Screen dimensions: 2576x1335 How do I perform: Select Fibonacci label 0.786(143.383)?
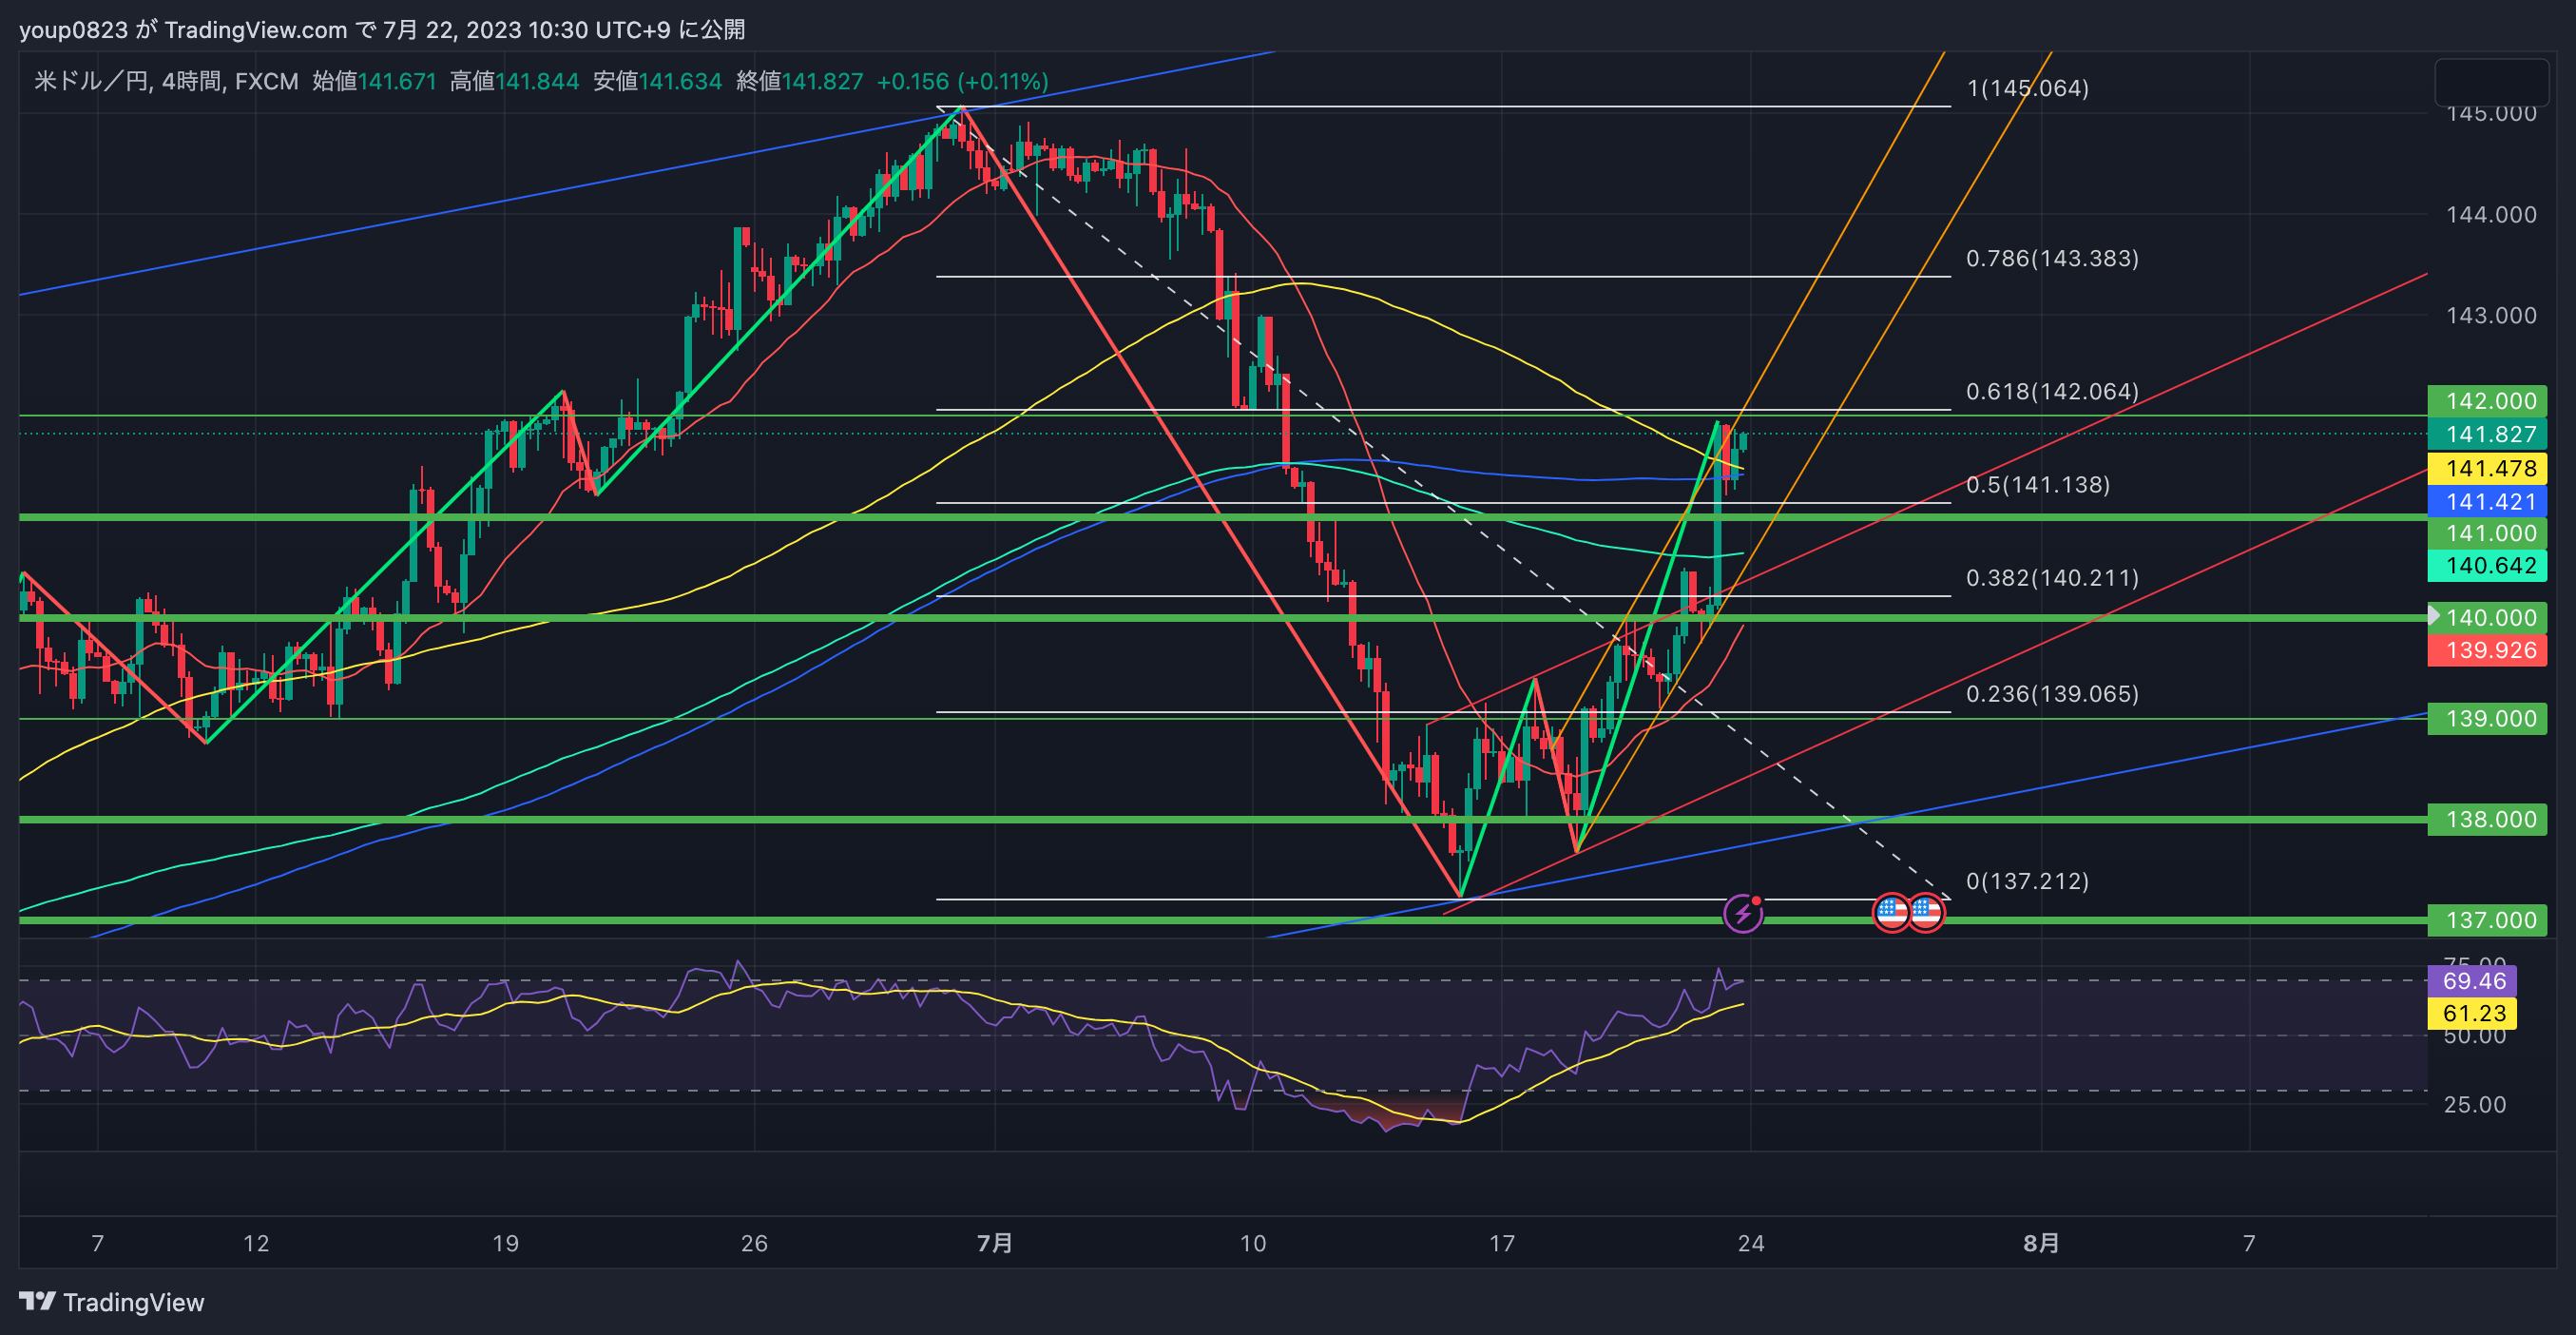pos(2052,258)
